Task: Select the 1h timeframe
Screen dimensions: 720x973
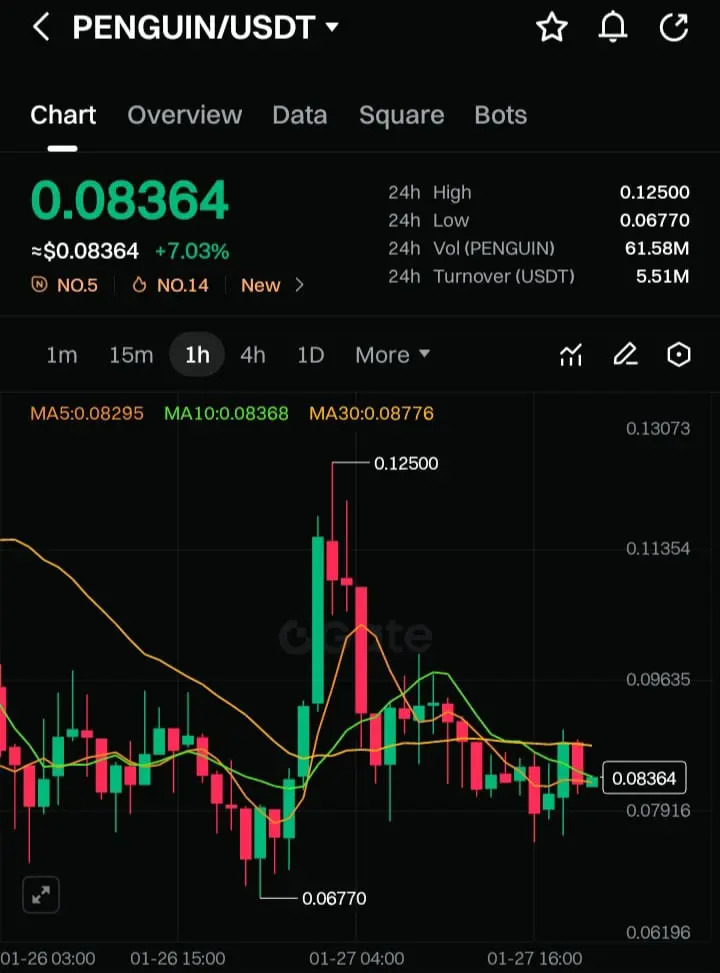Action: pyautogui.click(x=197, y=354)
